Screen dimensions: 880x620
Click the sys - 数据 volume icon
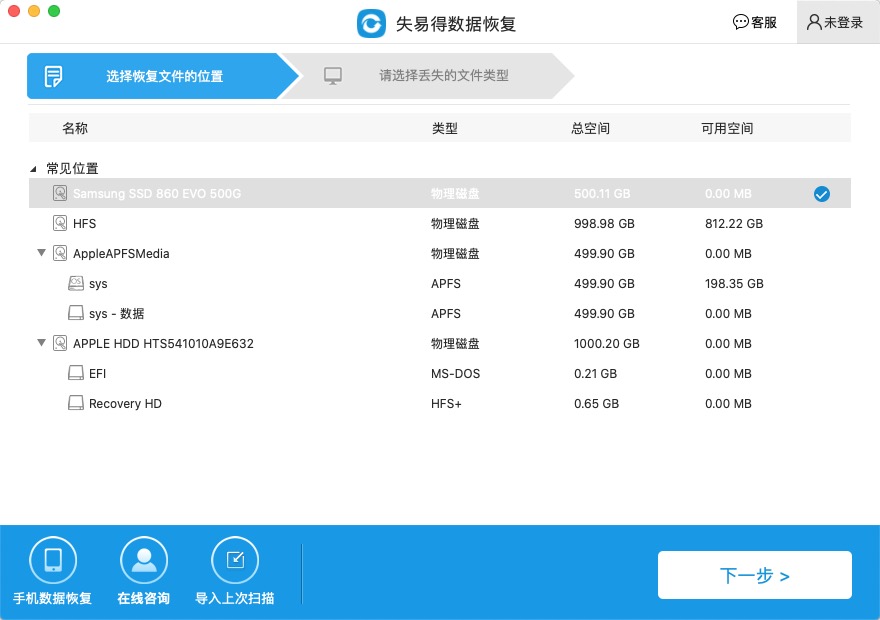[x=76, y=313]
